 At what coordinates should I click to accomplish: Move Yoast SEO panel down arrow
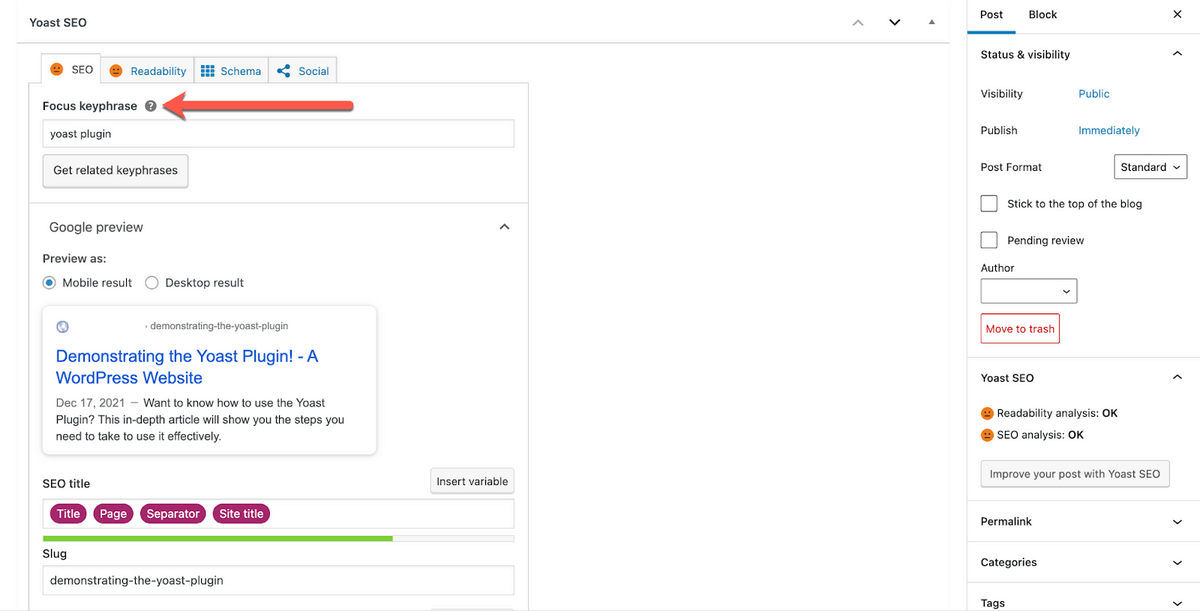point(895,22)
